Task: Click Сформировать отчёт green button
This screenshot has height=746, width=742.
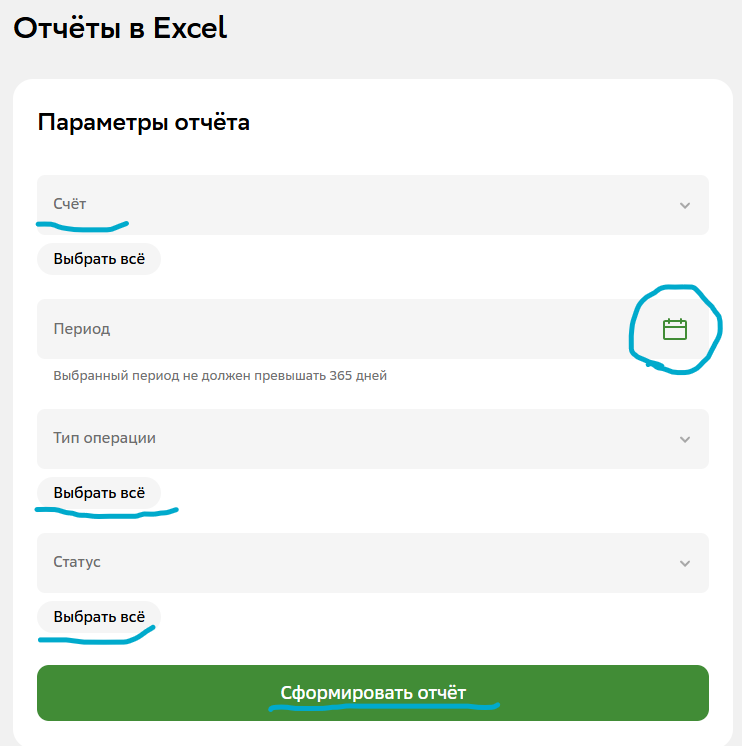Action: pos(372,693)
